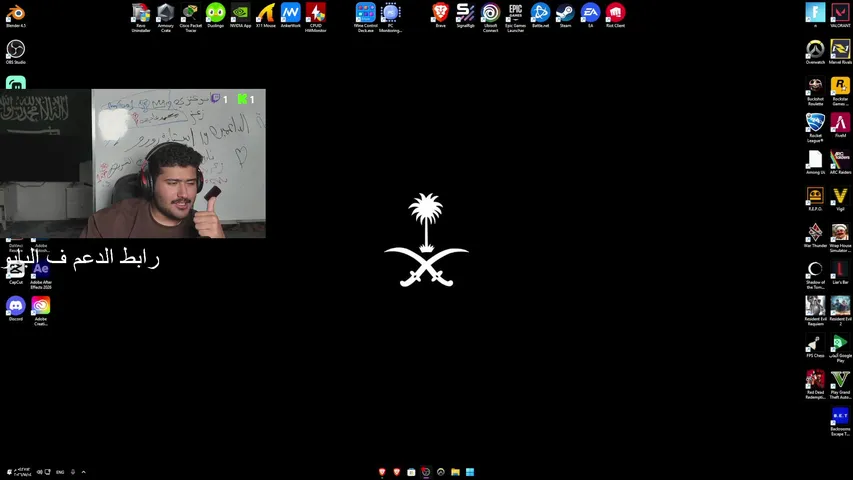The width and height of the screenshot is (853, 480).
Task: Launch Overwatch from the desktop
Action: [x=815, y=52]
